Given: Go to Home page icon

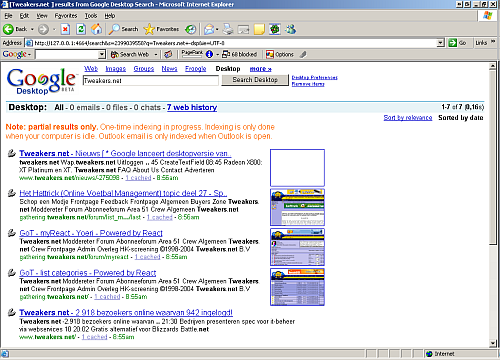Looking at the screenshot, I should [x=97, y=29].
